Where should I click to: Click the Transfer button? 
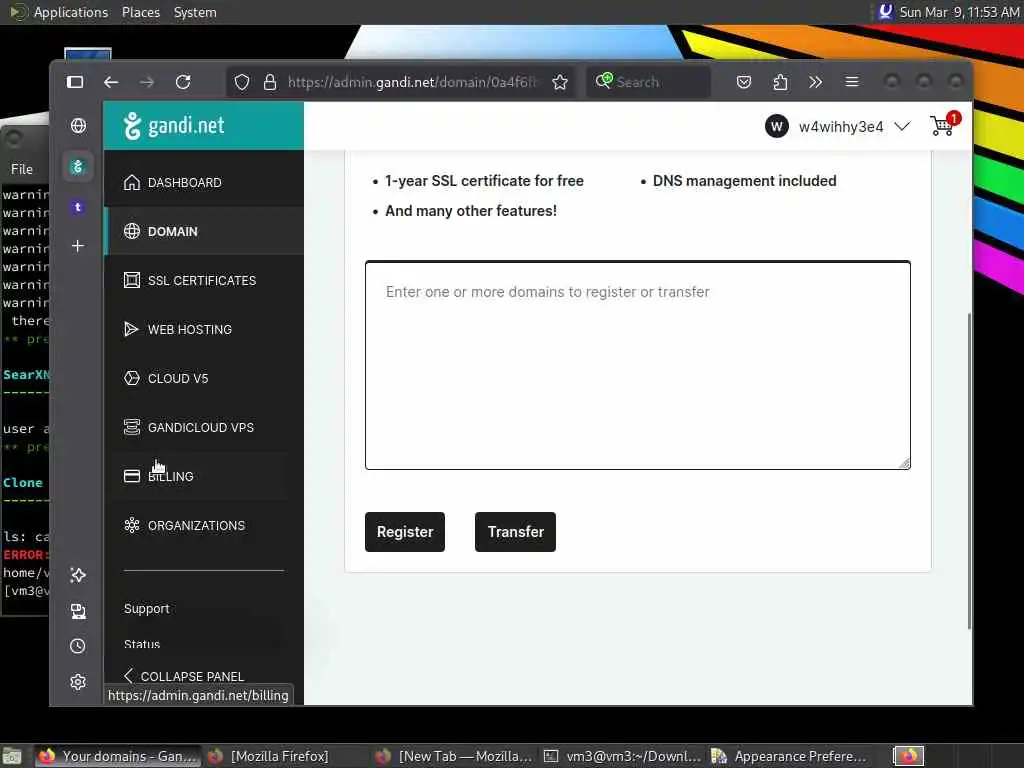click(x=515, y=532)
